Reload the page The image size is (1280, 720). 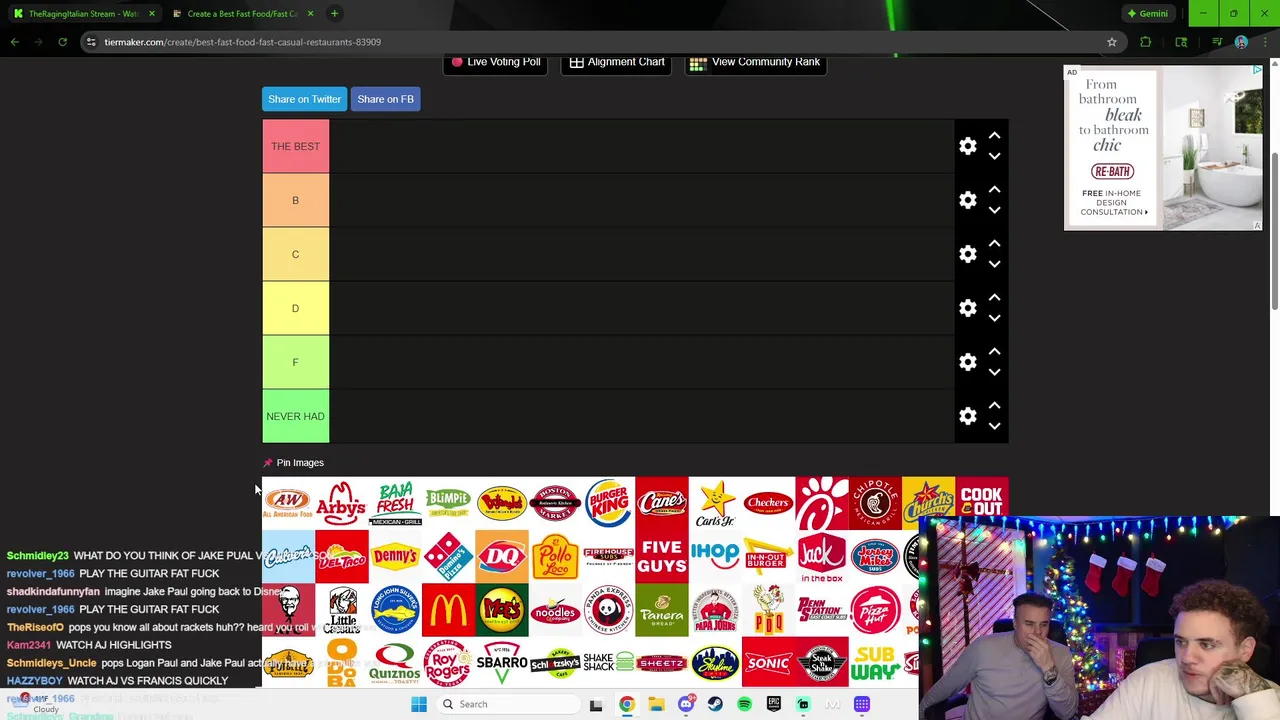(x=62, y=42)
